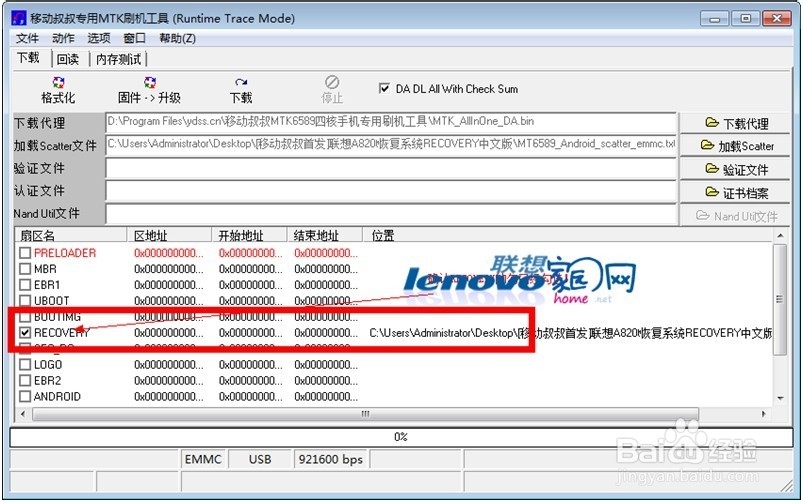This screenshot has height=504, width=803.
Task: Select the ANDROID partition row name
Action: (57, 396)
